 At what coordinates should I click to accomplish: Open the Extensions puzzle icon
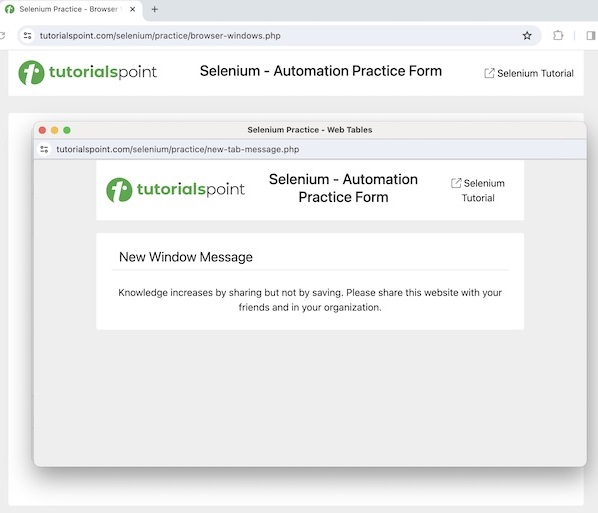tap(558, 35)
